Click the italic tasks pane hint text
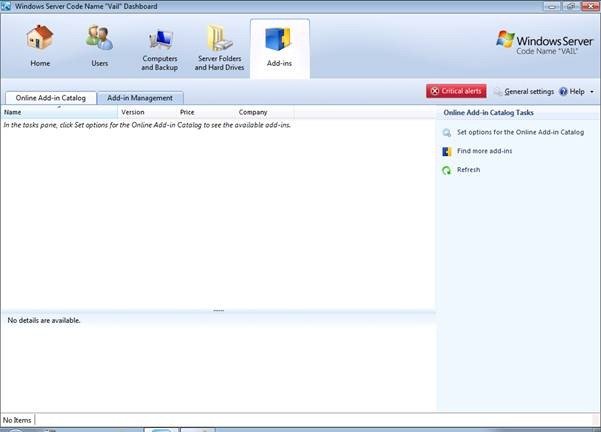 coord(147,125)
